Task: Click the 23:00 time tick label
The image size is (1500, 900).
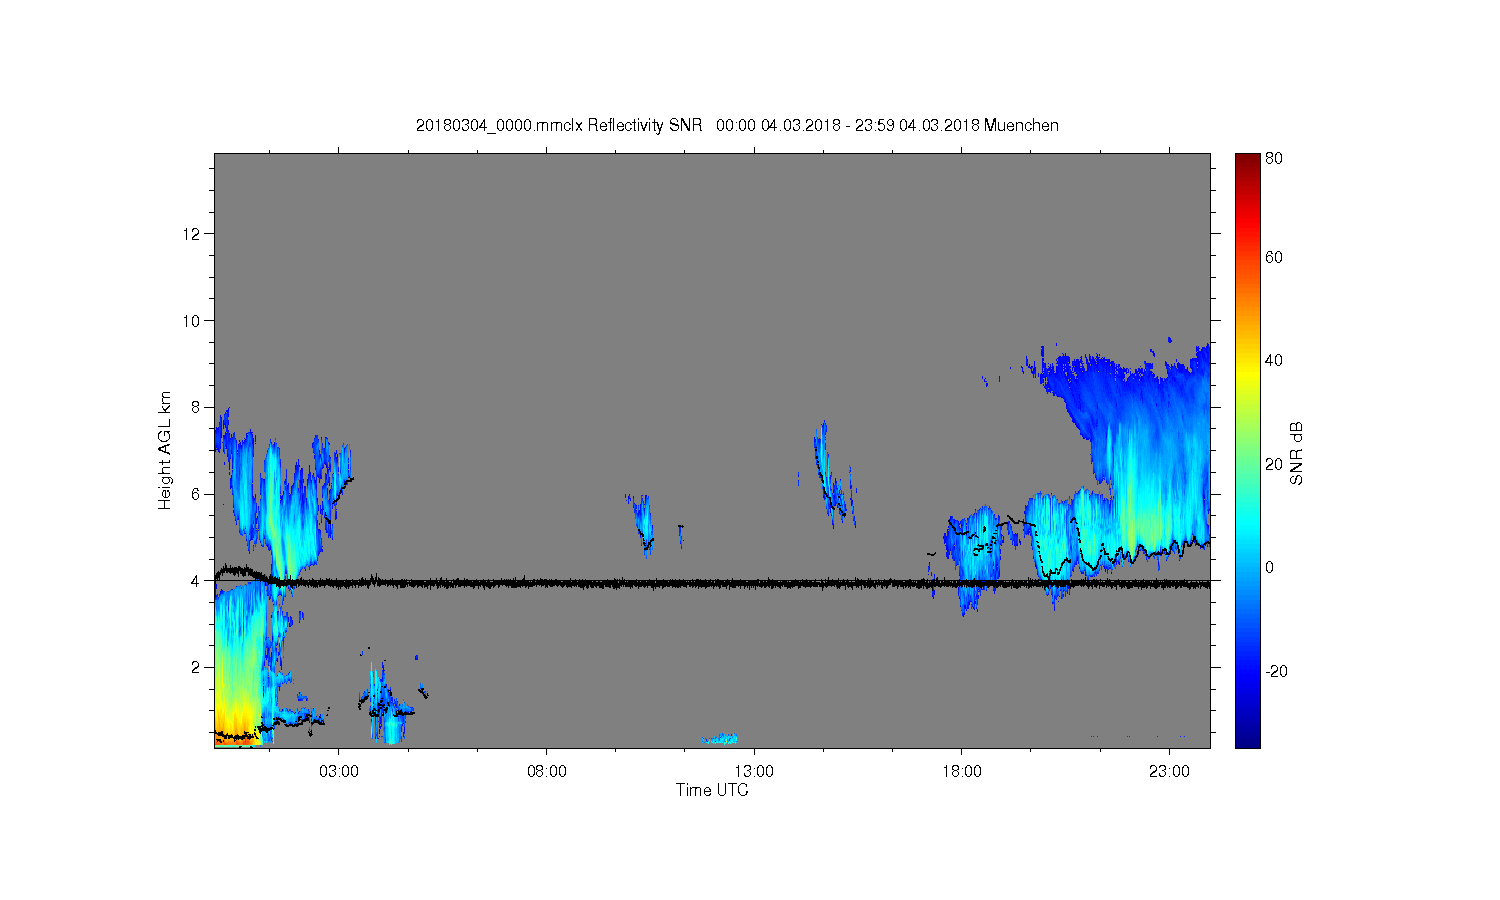Action: (1170, 772)
